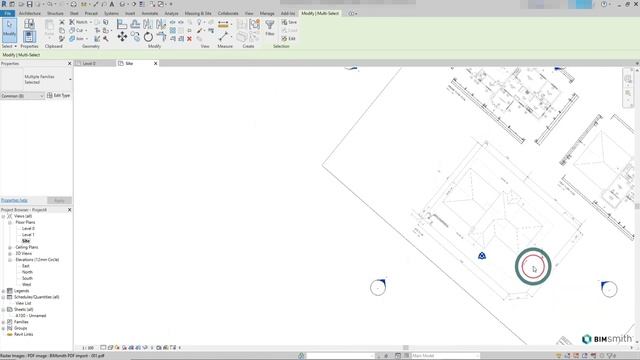Open the selection Filter funnel

(x=270, y=28)
